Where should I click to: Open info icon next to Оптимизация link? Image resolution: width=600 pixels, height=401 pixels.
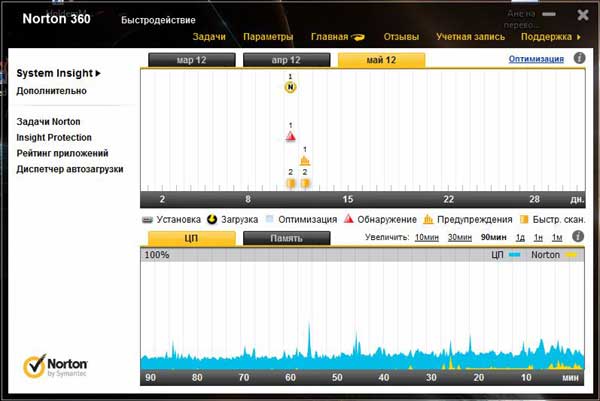[579, 58]
